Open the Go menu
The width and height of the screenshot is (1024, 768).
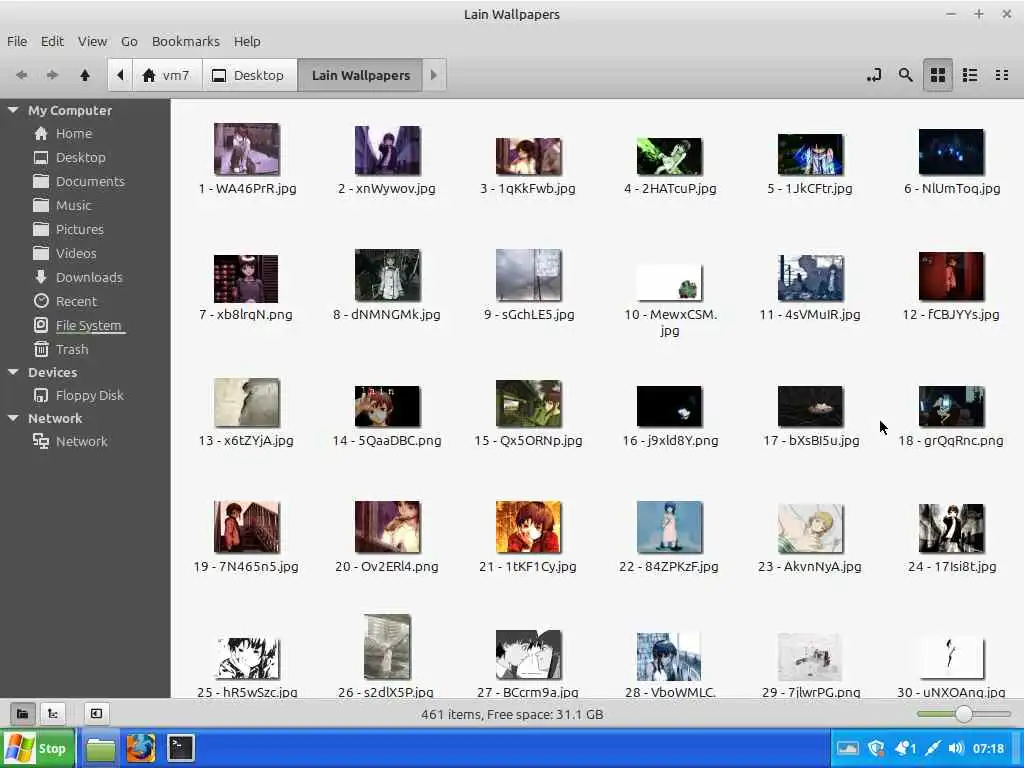coord(129,41)
